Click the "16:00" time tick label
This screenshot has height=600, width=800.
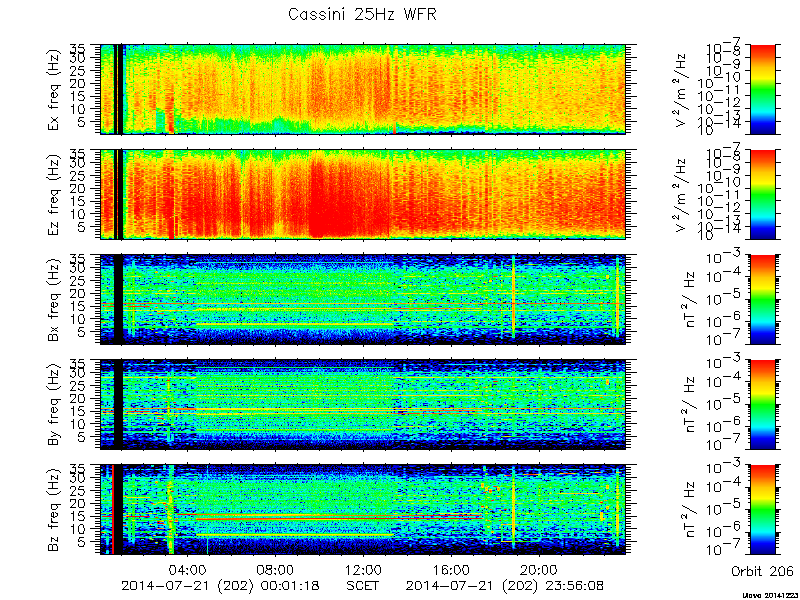pos(451,569)
